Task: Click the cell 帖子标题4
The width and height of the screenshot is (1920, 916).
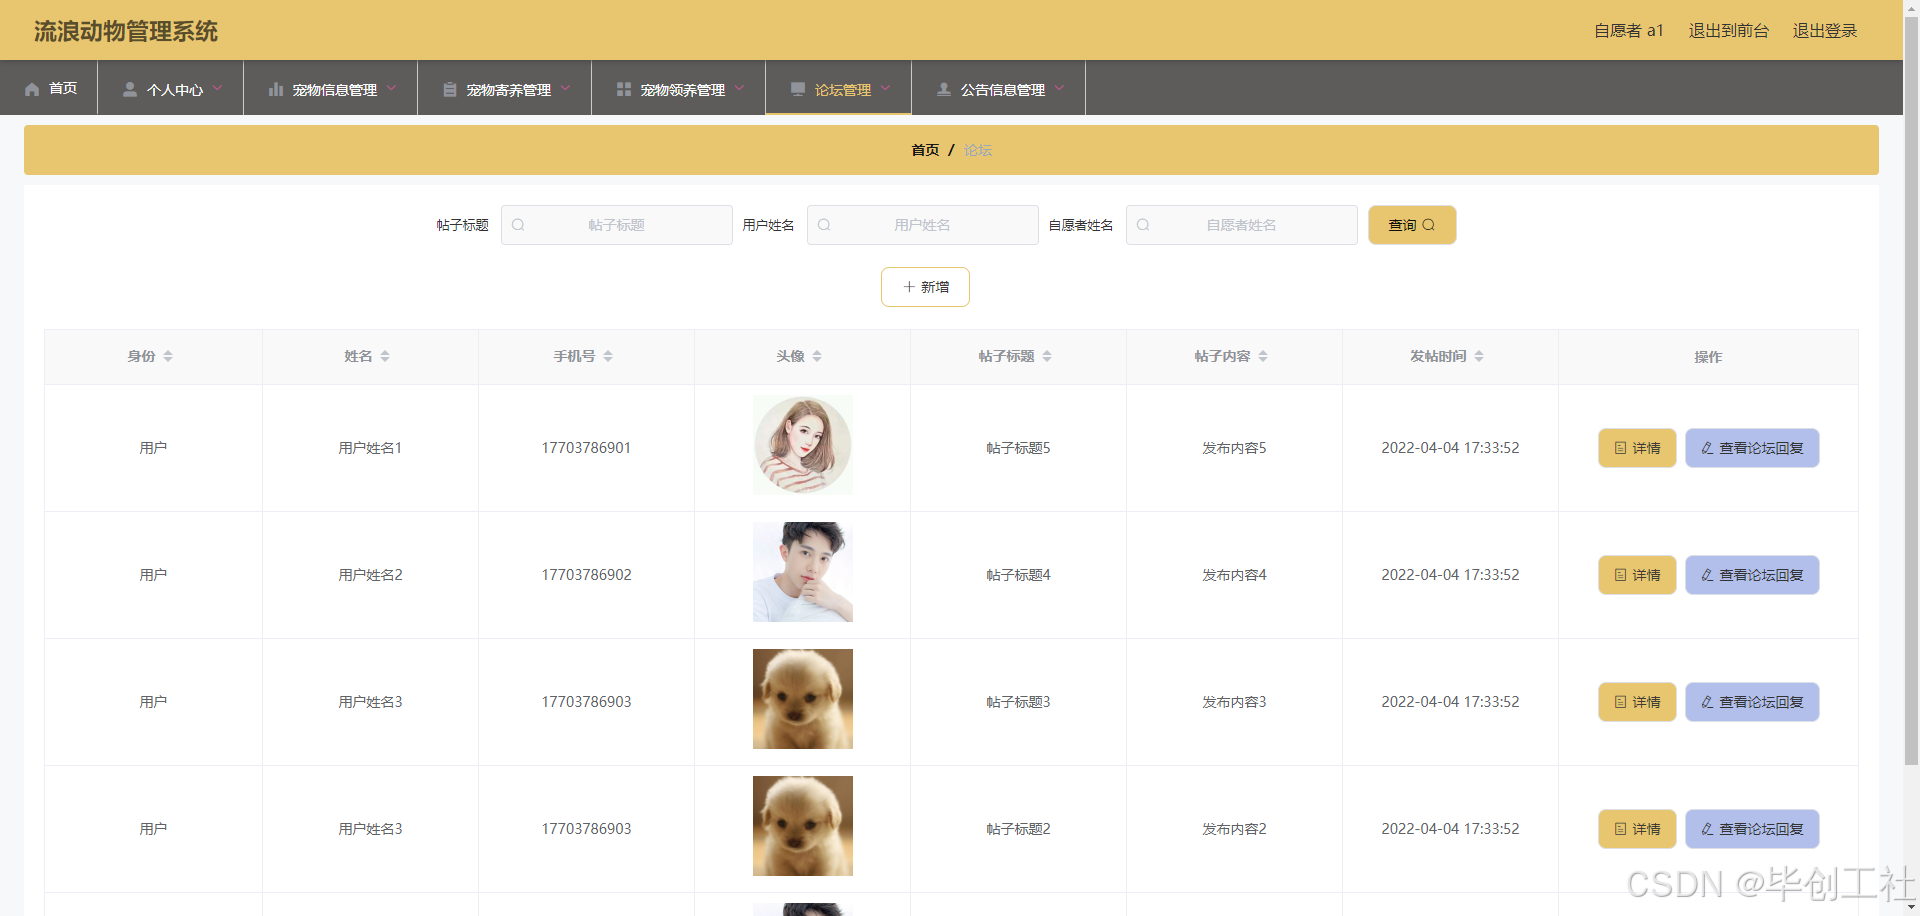Action: pos(1018,575)
